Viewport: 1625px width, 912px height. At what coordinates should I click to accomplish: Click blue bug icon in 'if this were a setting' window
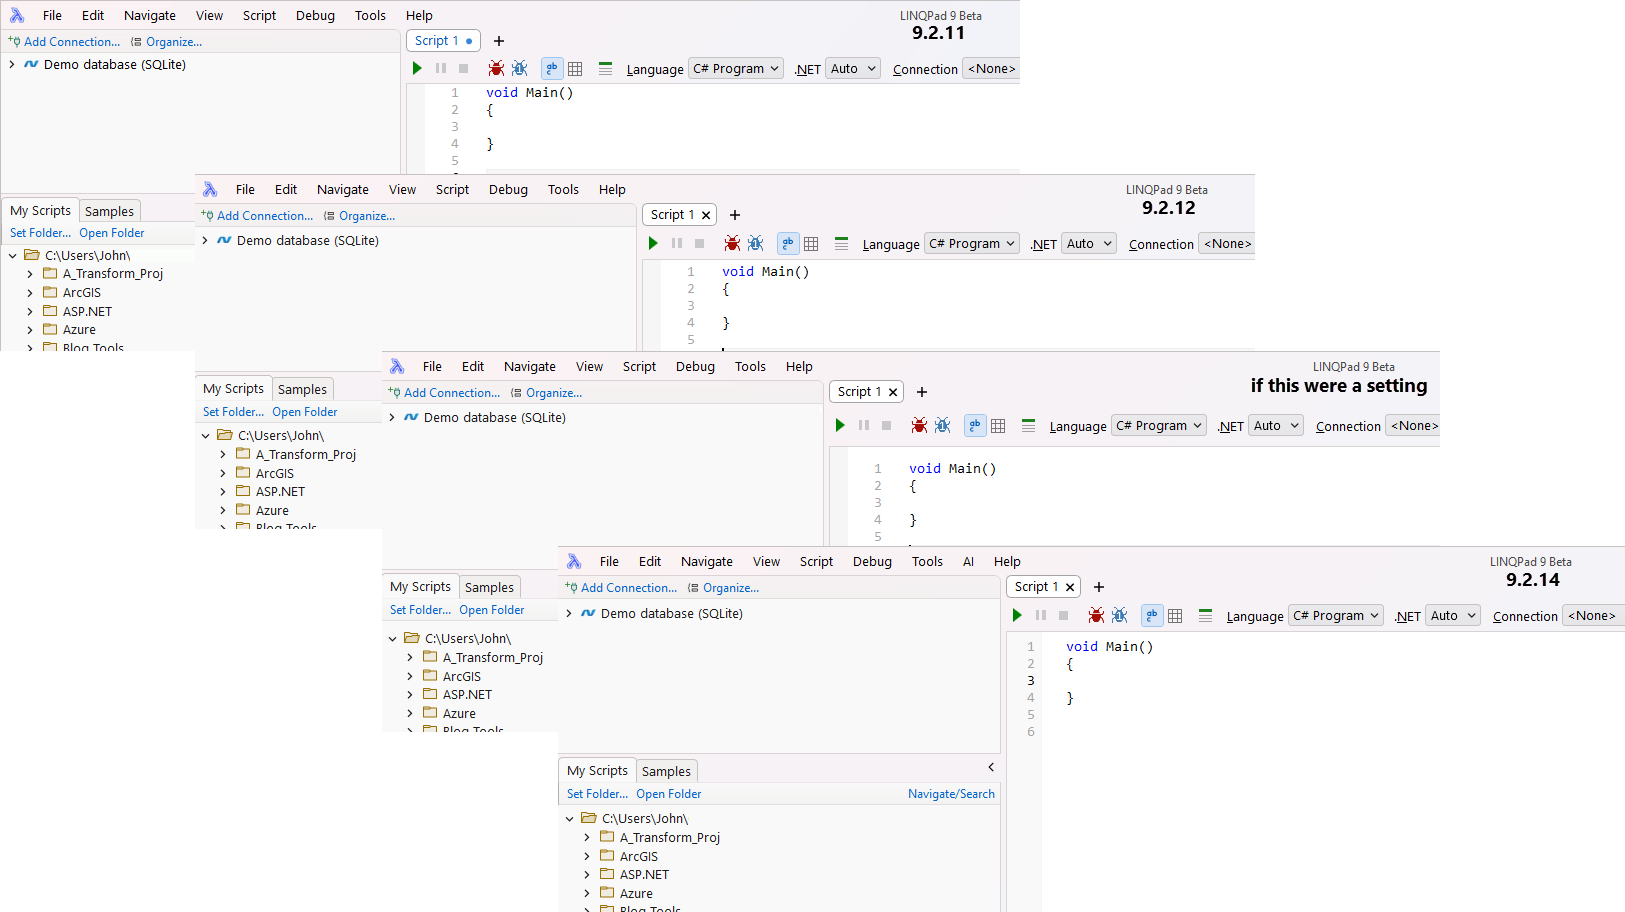(x=942, y=425)
